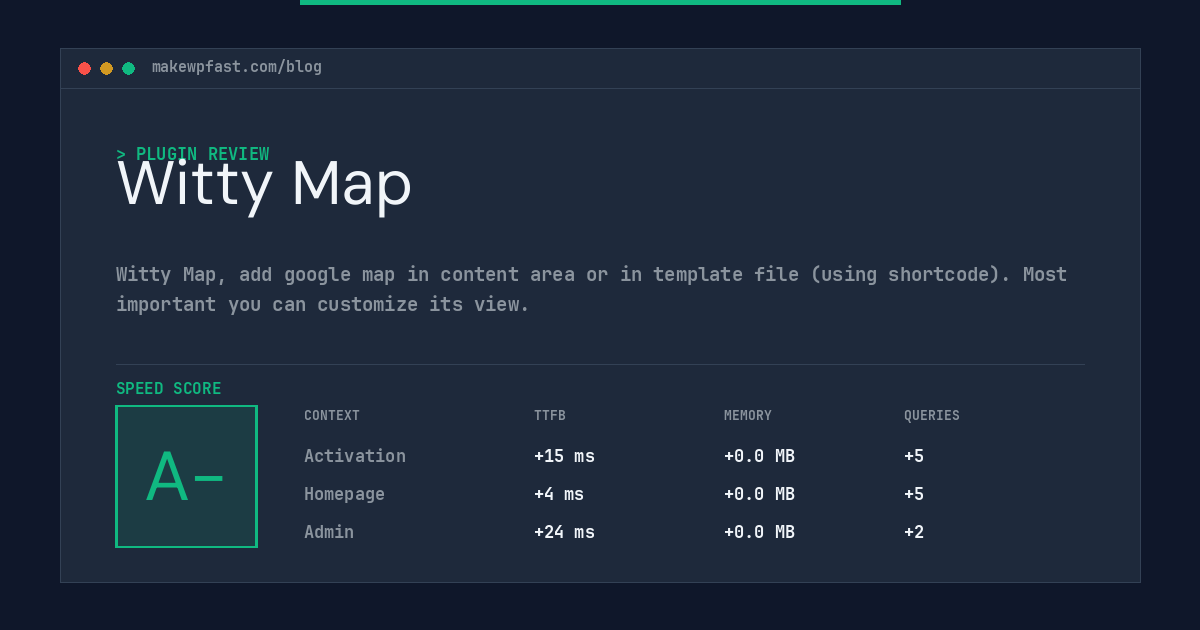The image size is (1200, 630).
Task: Click the TTFB column header
Action: (550, 416)
